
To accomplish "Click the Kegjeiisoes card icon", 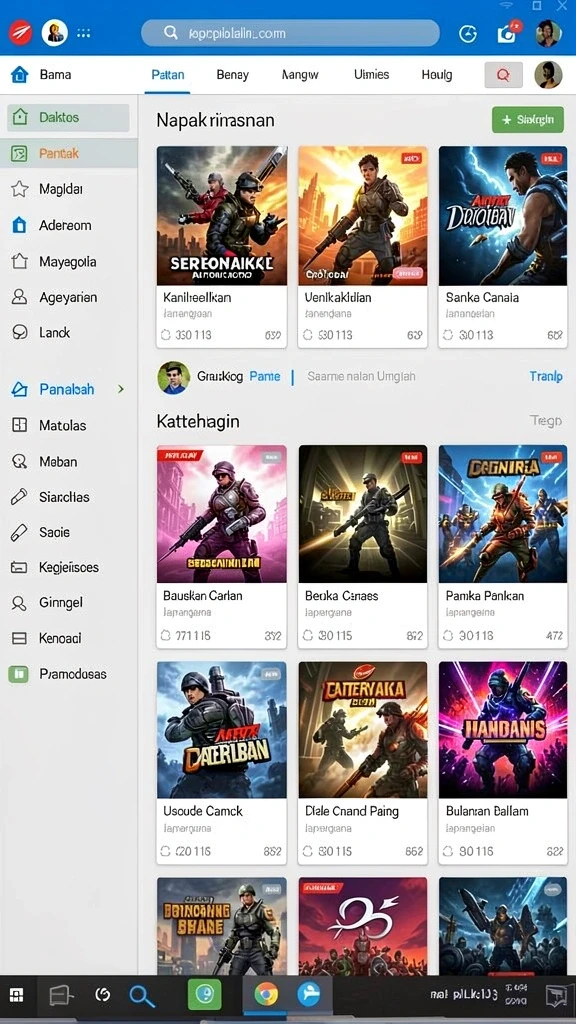I will (19, 568).
